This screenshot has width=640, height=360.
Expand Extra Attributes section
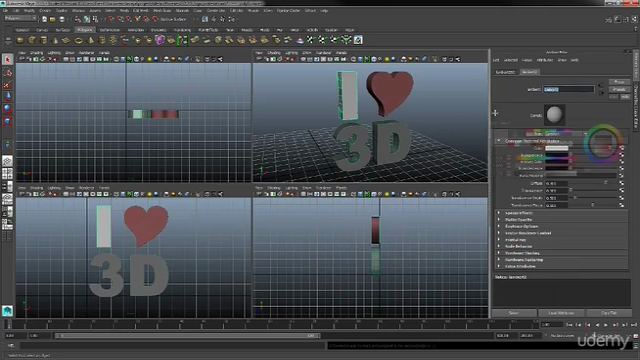(x=498, y=267)
